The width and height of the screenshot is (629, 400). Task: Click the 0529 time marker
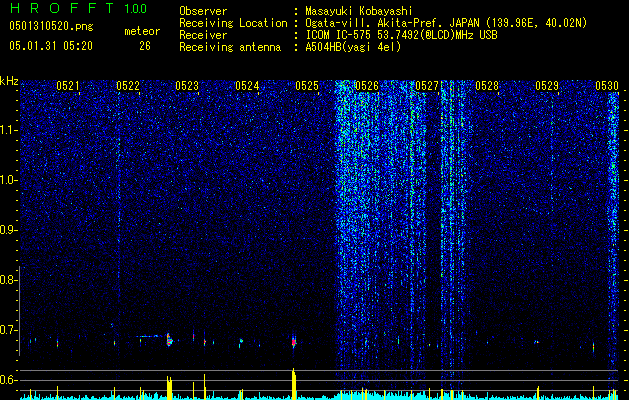click(547, 86)
